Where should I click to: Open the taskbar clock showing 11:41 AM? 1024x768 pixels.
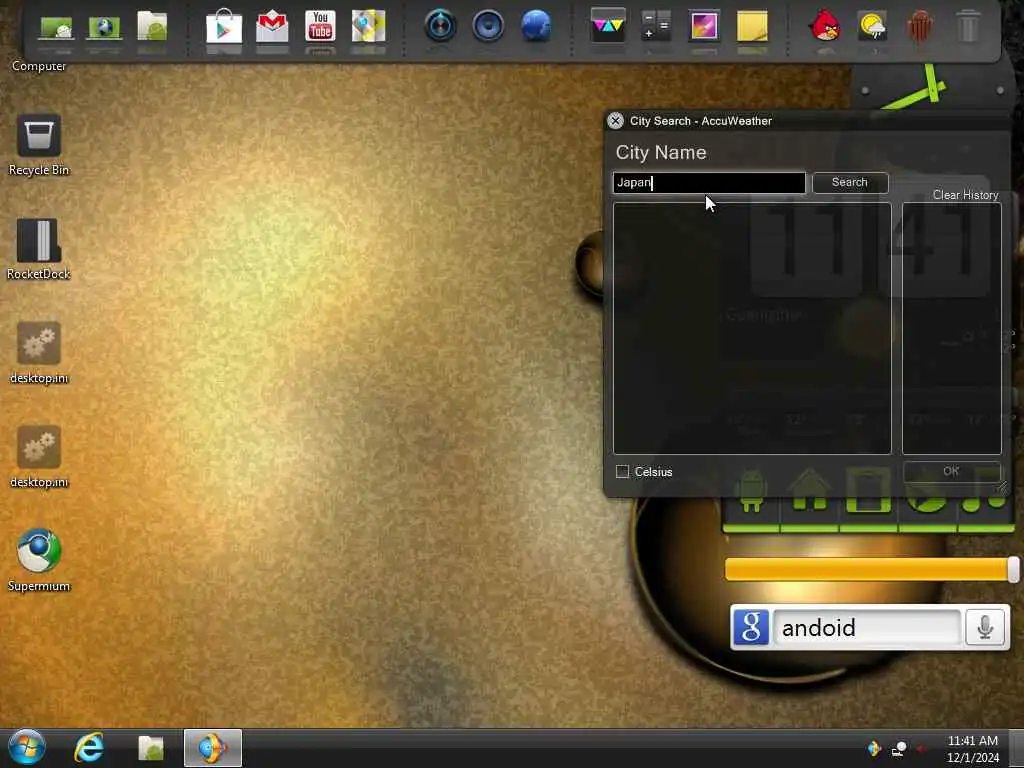point(972,748)
